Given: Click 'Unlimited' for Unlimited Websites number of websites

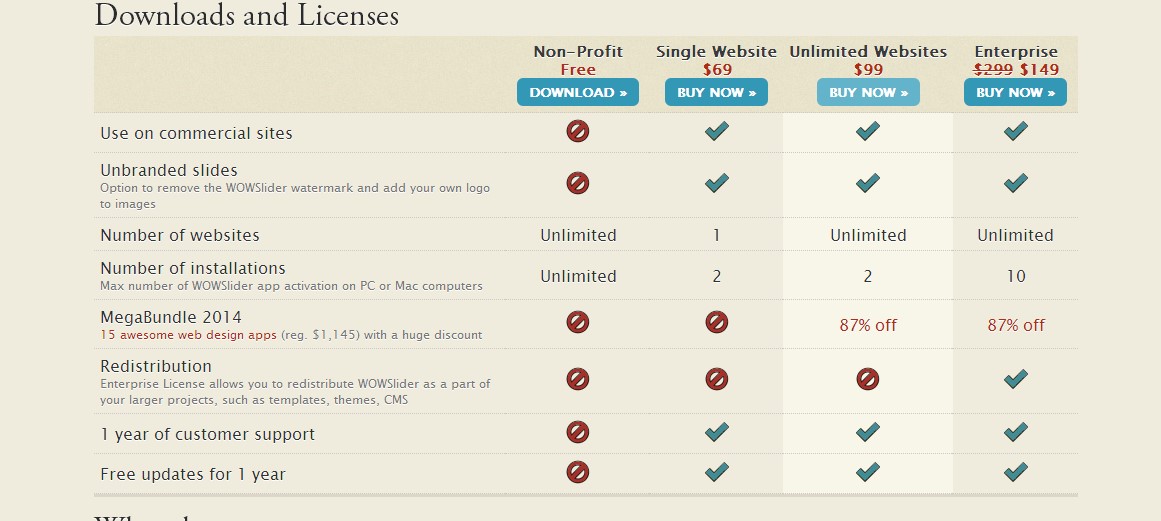Looking at the screenshot, I should [868, 235].
